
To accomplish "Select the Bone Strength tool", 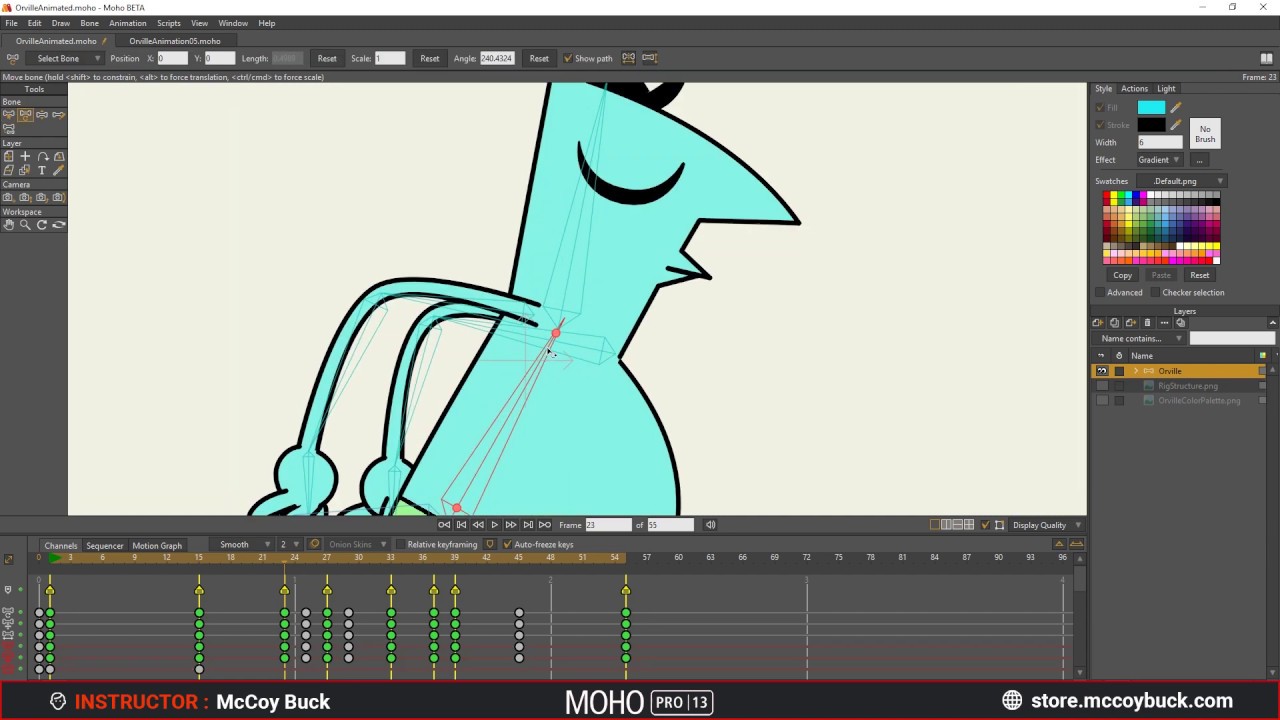I will tap(9, 129).
